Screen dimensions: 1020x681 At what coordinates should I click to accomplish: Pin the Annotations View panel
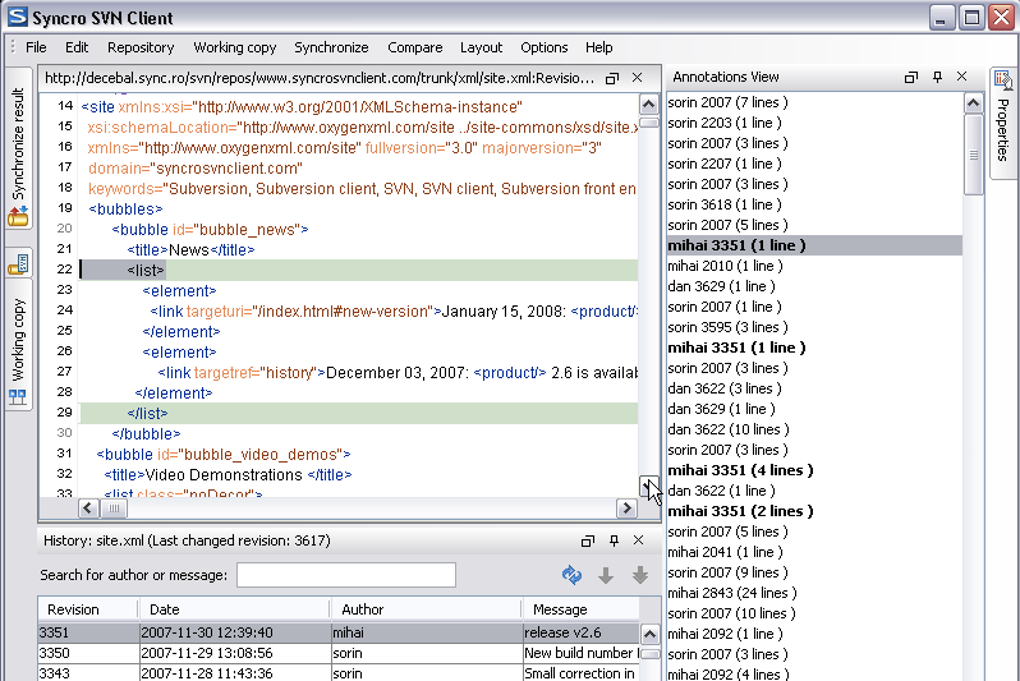click(937, 77)
